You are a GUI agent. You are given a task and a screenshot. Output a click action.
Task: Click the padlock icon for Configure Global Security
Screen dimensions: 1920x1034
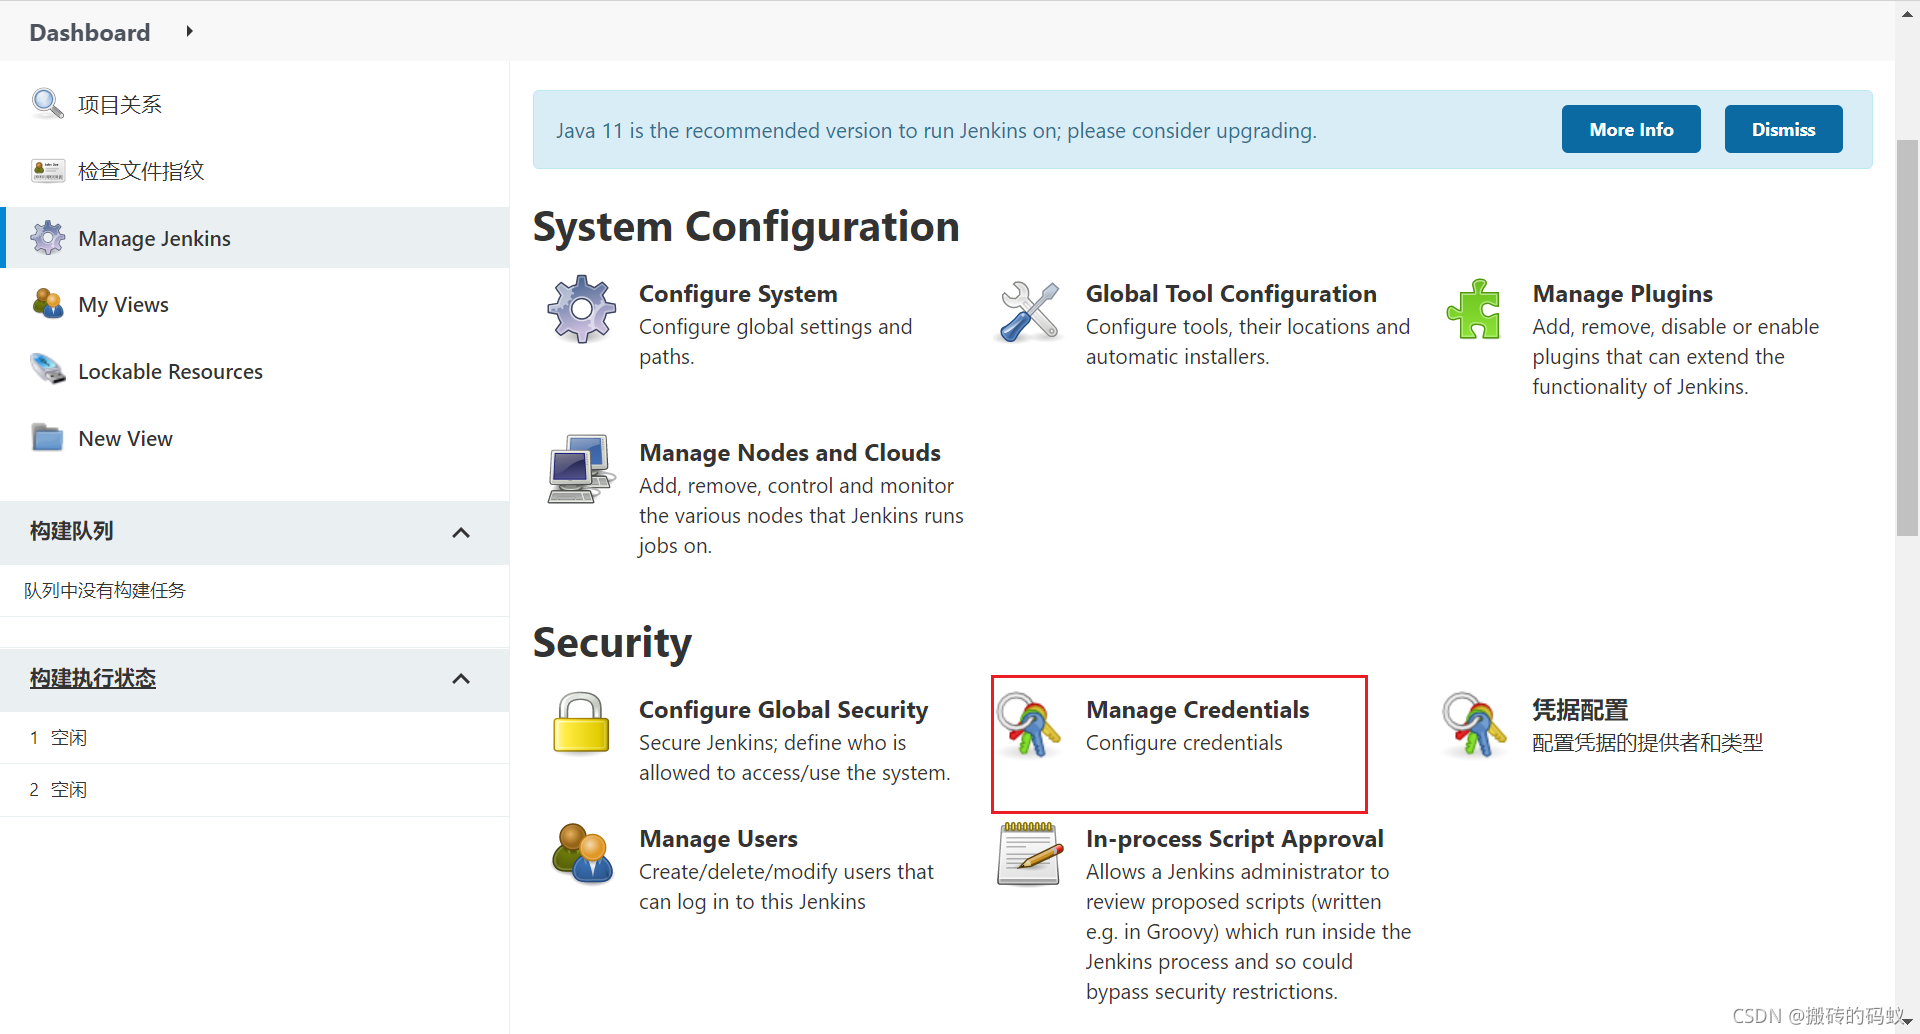(581, 723)
